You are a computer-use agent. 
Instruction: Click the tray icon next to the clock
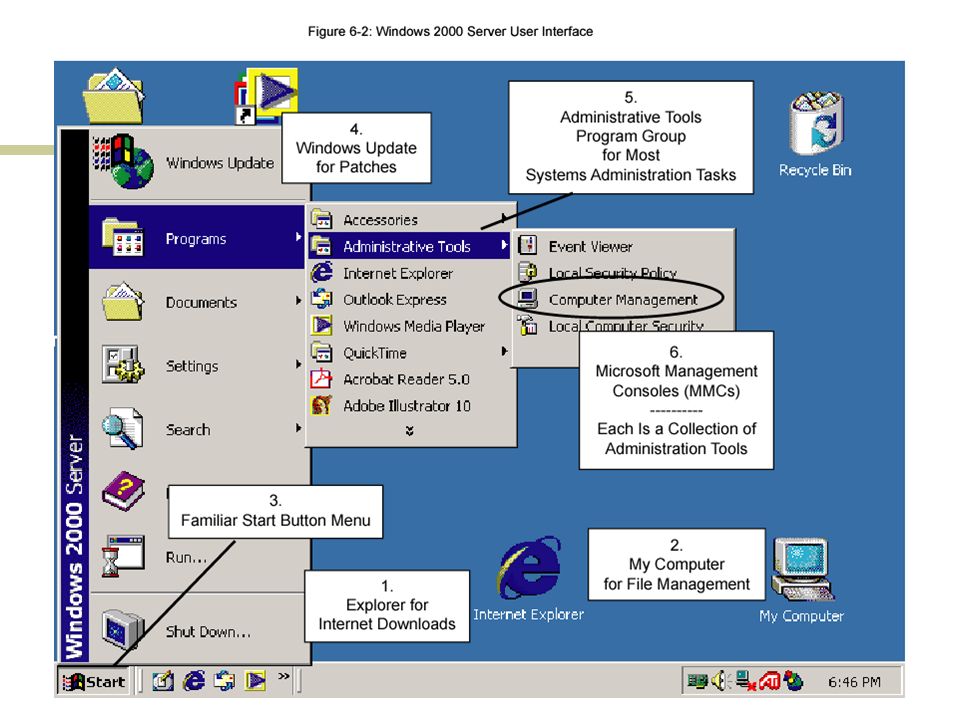(793, 680)
